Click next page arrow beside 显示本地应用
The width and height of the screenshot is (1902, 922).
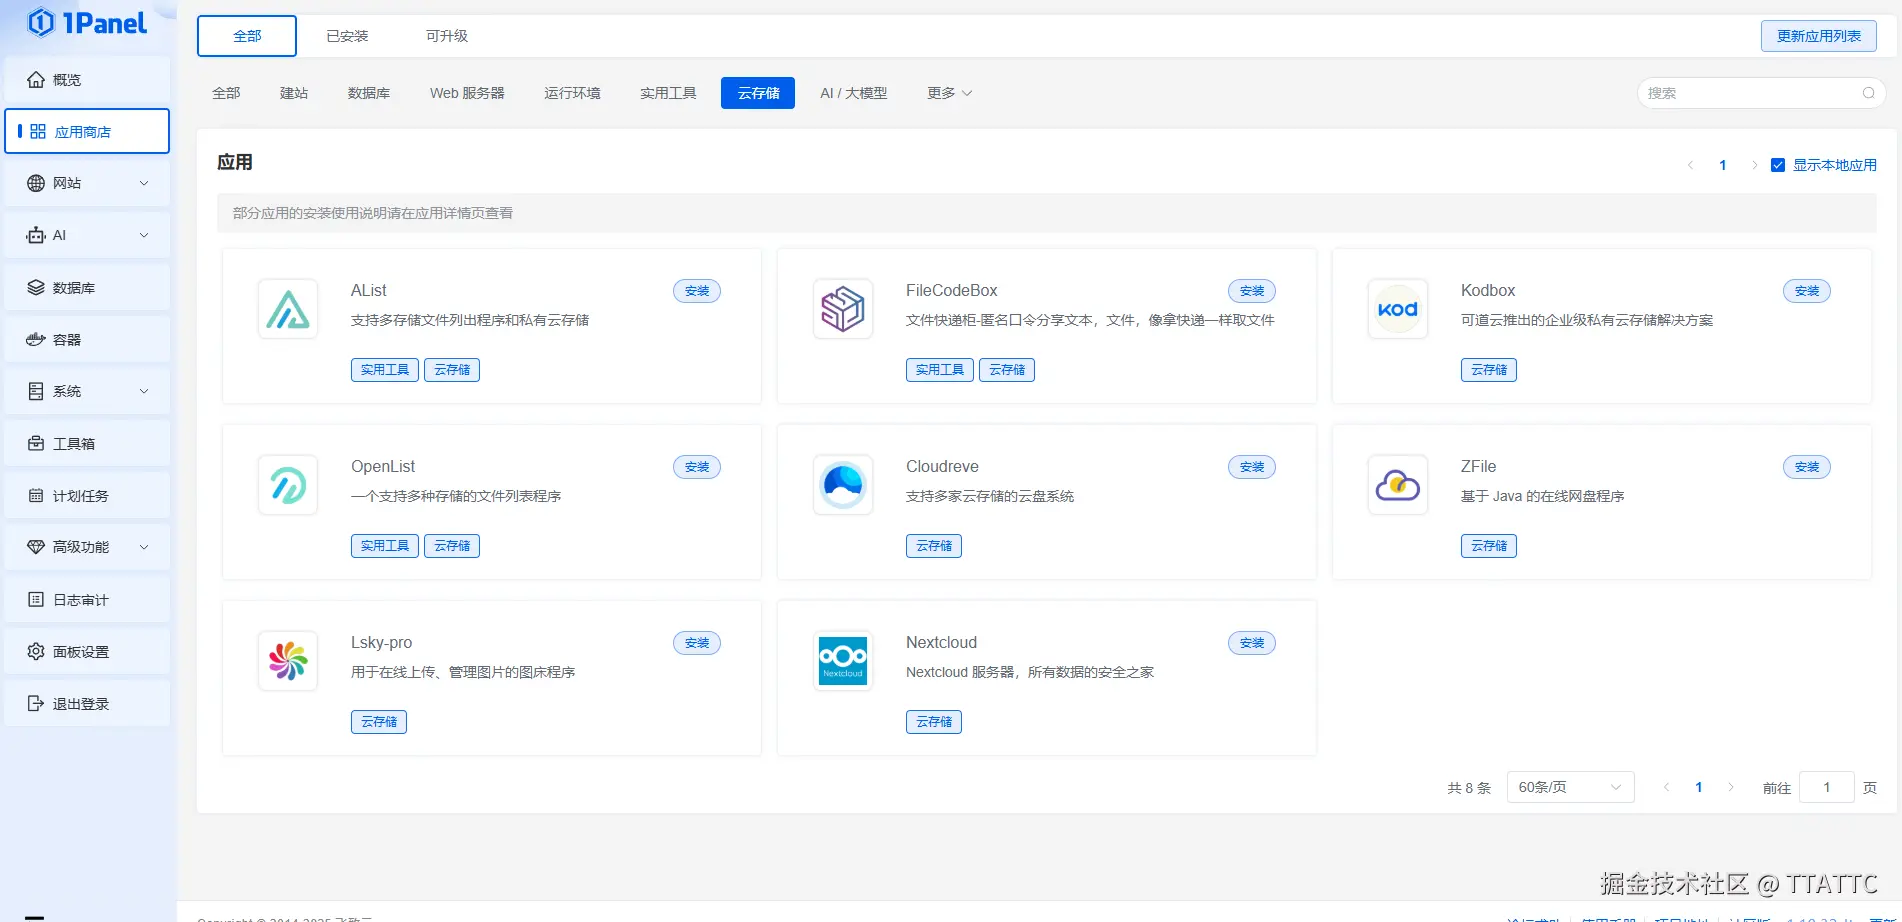point(1754,165)
